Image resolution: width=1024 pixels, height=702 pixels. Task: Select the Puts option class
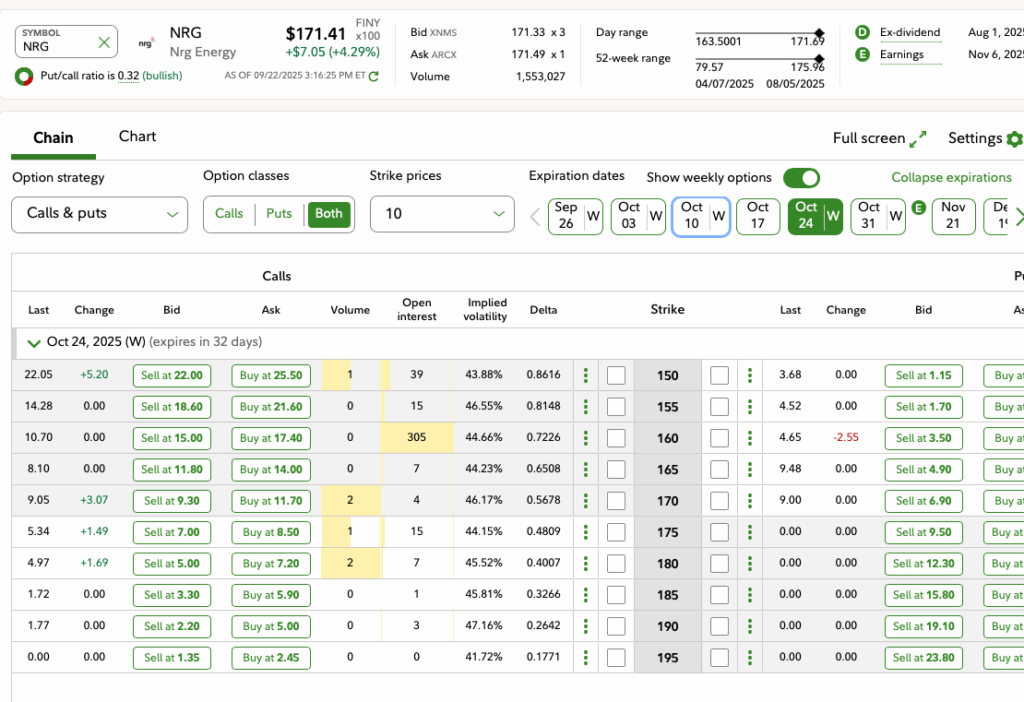[279, 214]
